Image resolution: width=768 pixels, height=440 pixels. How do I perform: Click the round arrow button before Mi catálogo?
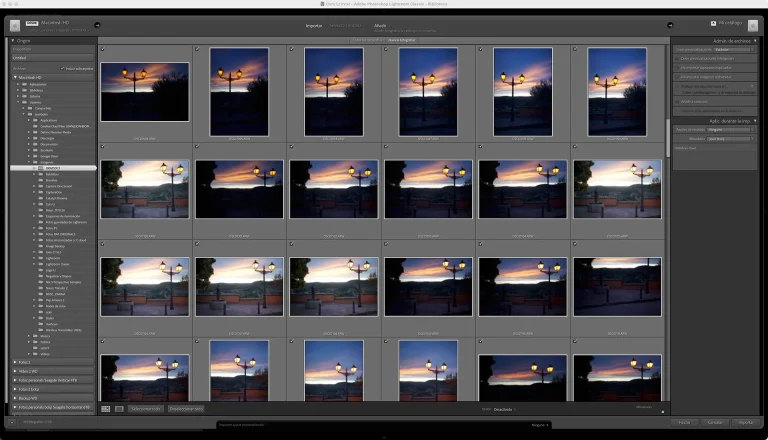click(670, 25)
